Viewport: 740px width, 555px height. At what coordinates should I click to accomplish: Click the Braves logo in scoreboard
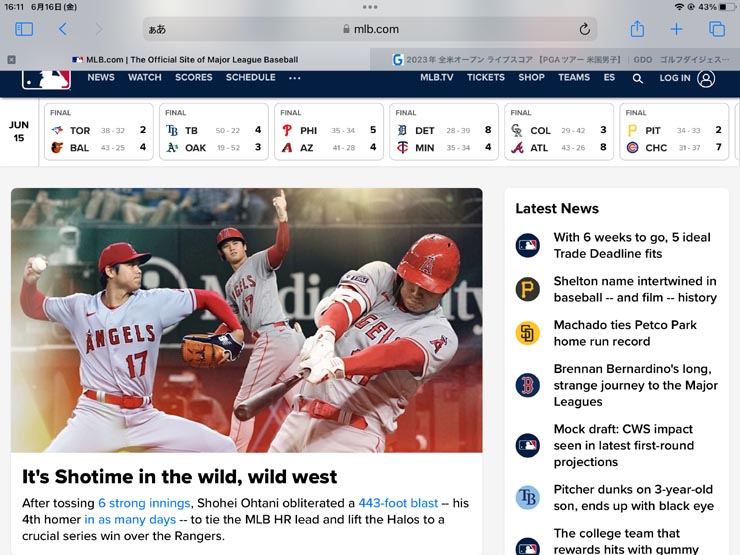(x=517, y=148)
